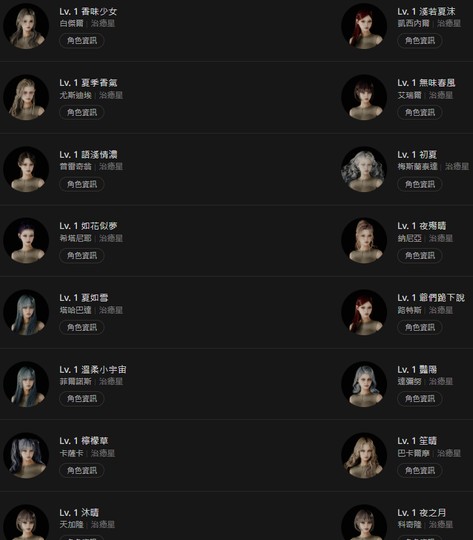Click 角色資訊 button under 如花似夢
Screen dimensions: 473x540
(82, 256)
